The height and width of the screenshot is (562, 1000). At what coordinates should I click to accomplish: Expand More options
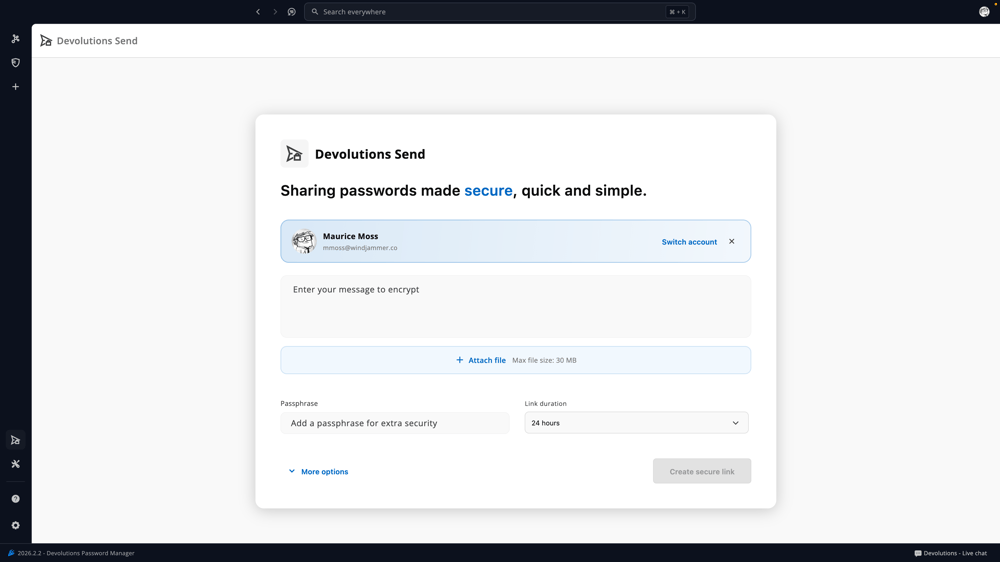(318, 471)
